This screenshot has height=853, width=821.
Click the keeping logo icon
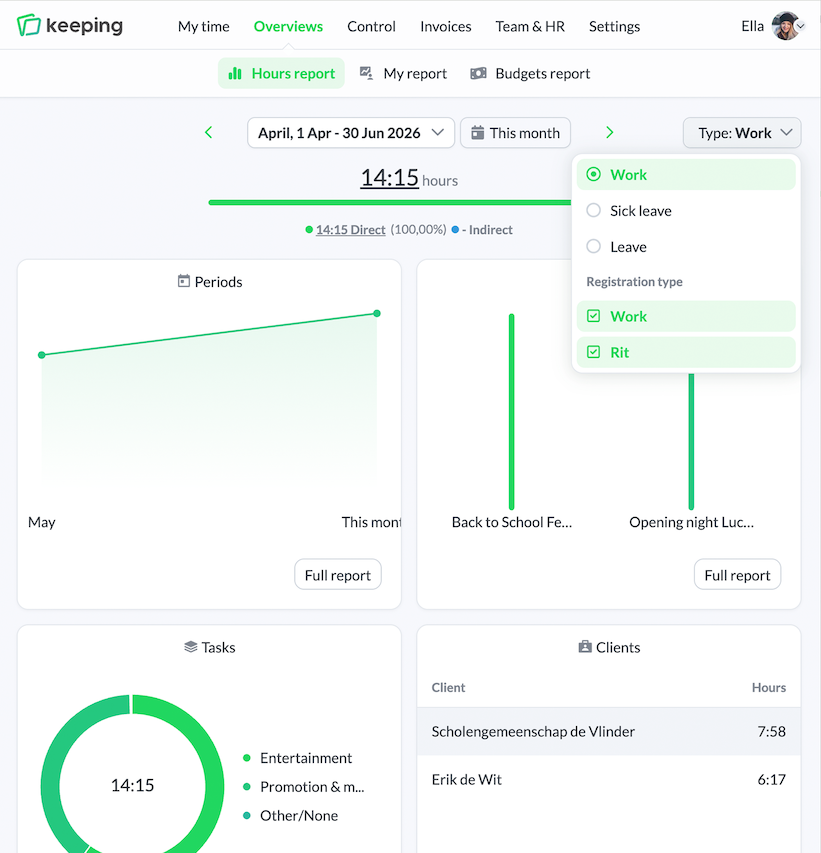(29, 26)
